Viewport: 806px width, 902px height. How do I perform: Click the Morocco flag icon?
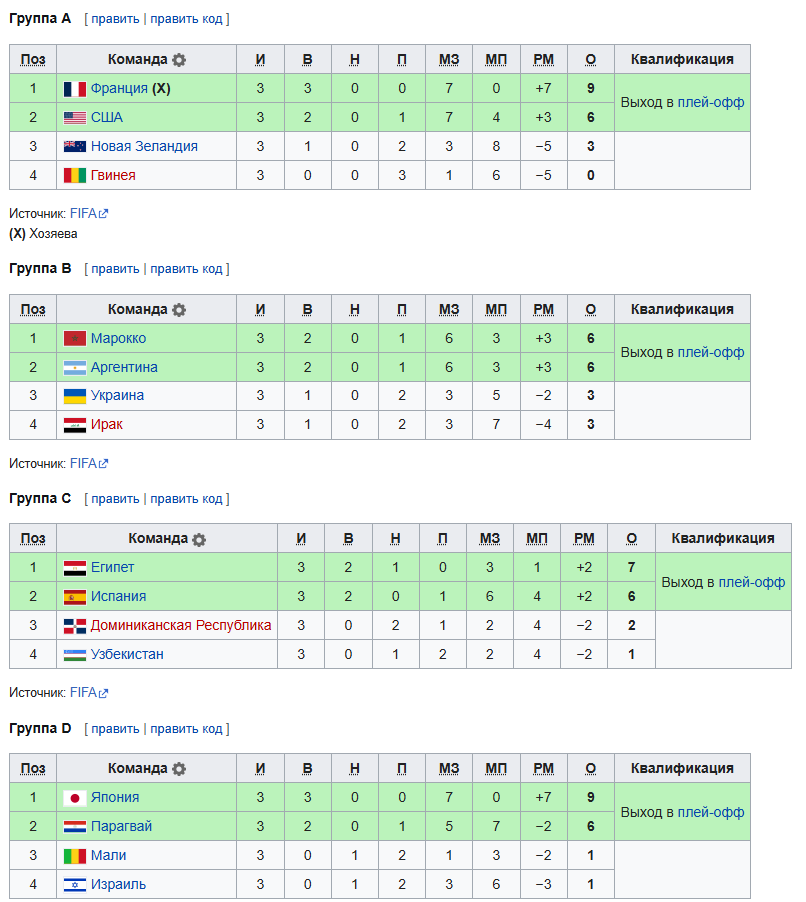[x=75, y=339]
